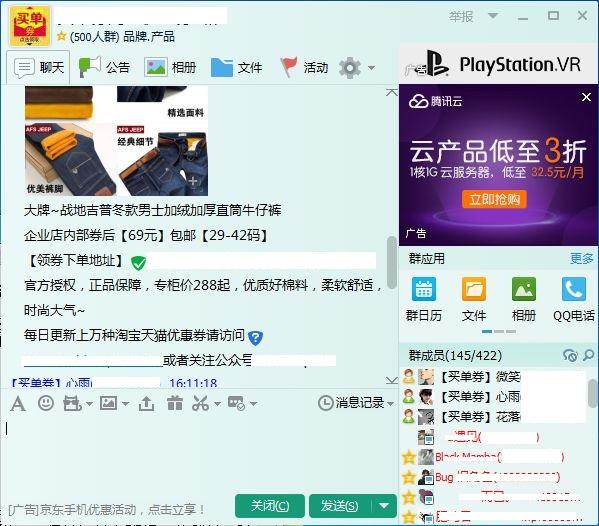Select the animated sticker tool icon
The width and height of the screenshot is (599, 526).
point(73,403)
